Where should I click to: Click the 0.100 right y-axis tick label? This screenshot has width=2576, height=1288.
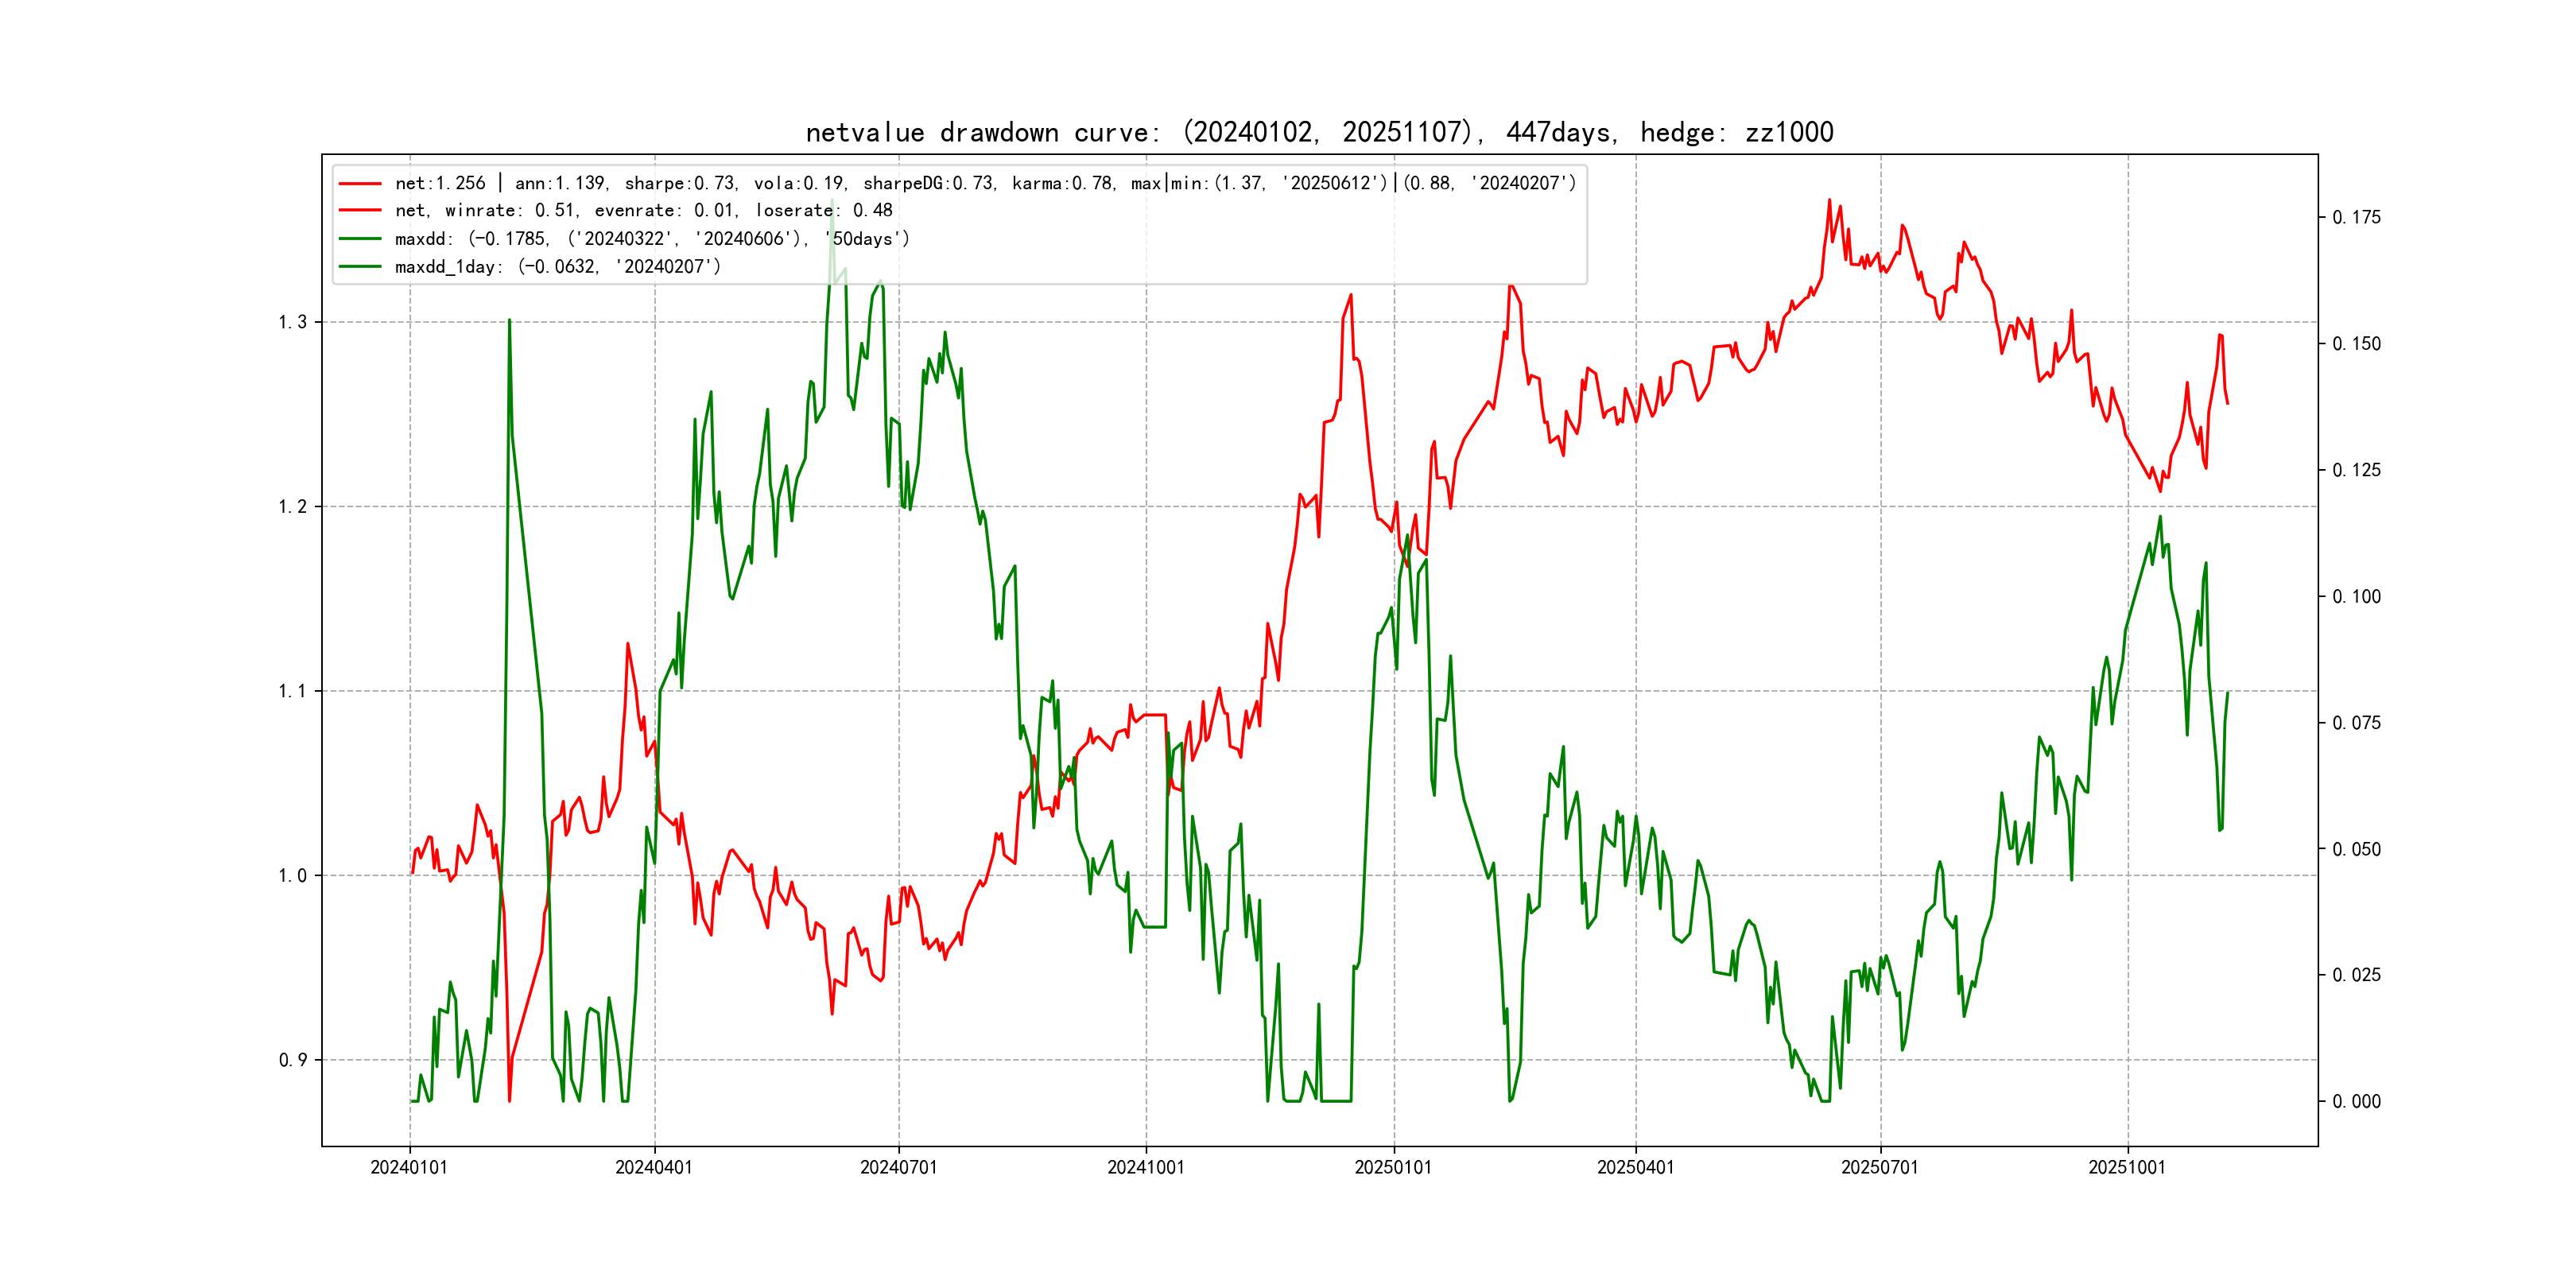click(x=2356, y=597)
